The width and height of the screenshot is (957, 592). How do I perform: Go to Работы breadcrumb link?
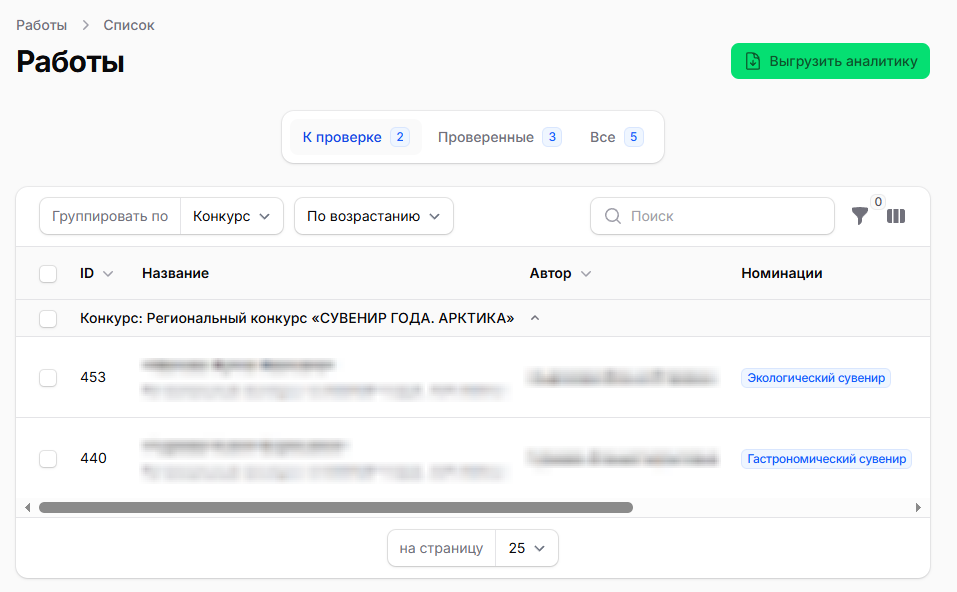pyautogui.click(x=42, y=25)
